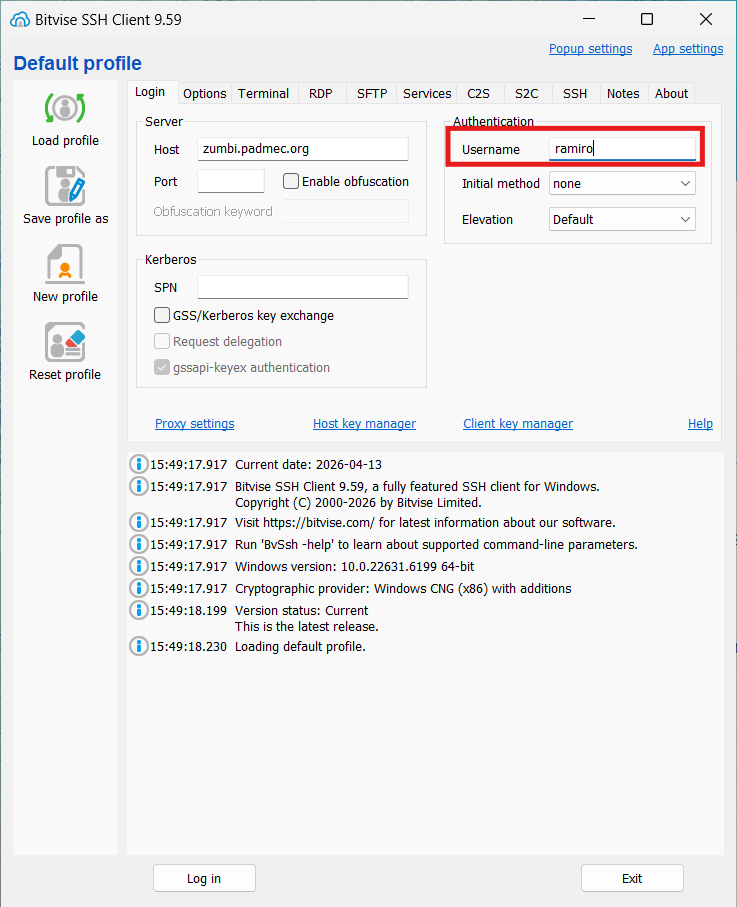Image resolution: width=737 pixels, height=907 pixels.
Task: Open Host key manager link
Action: 364,423
